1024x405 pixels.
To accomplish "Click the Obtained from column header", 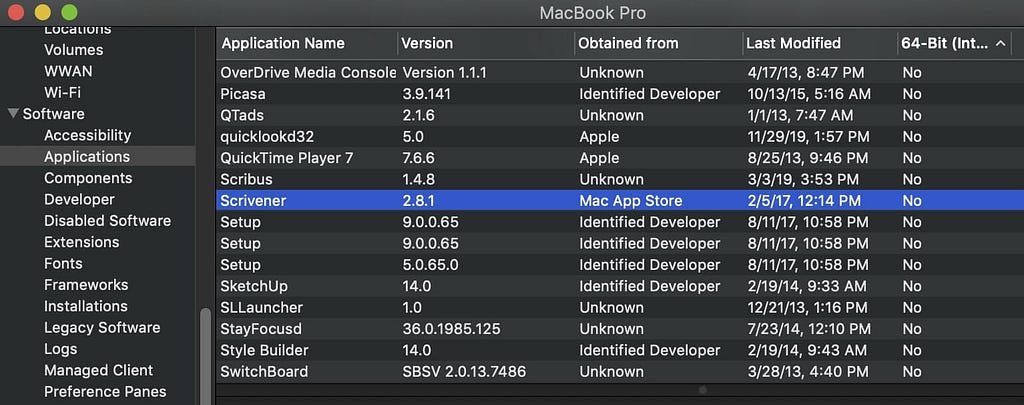I will pos(628,43).
